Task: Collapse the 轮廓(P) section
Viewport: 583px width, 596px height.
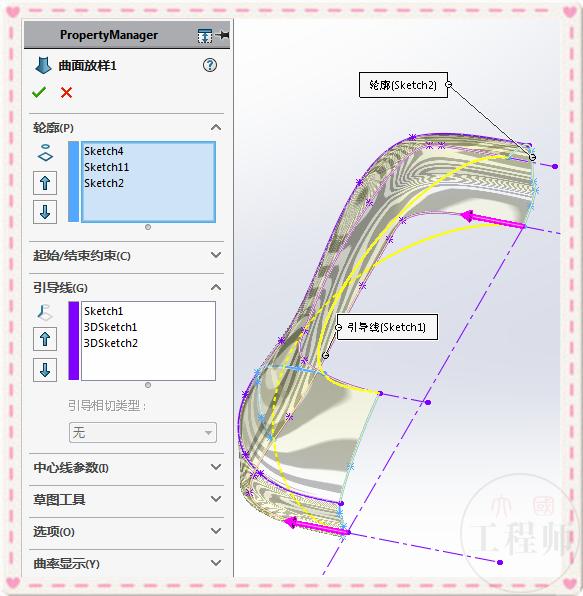Action: coord(216,127)
